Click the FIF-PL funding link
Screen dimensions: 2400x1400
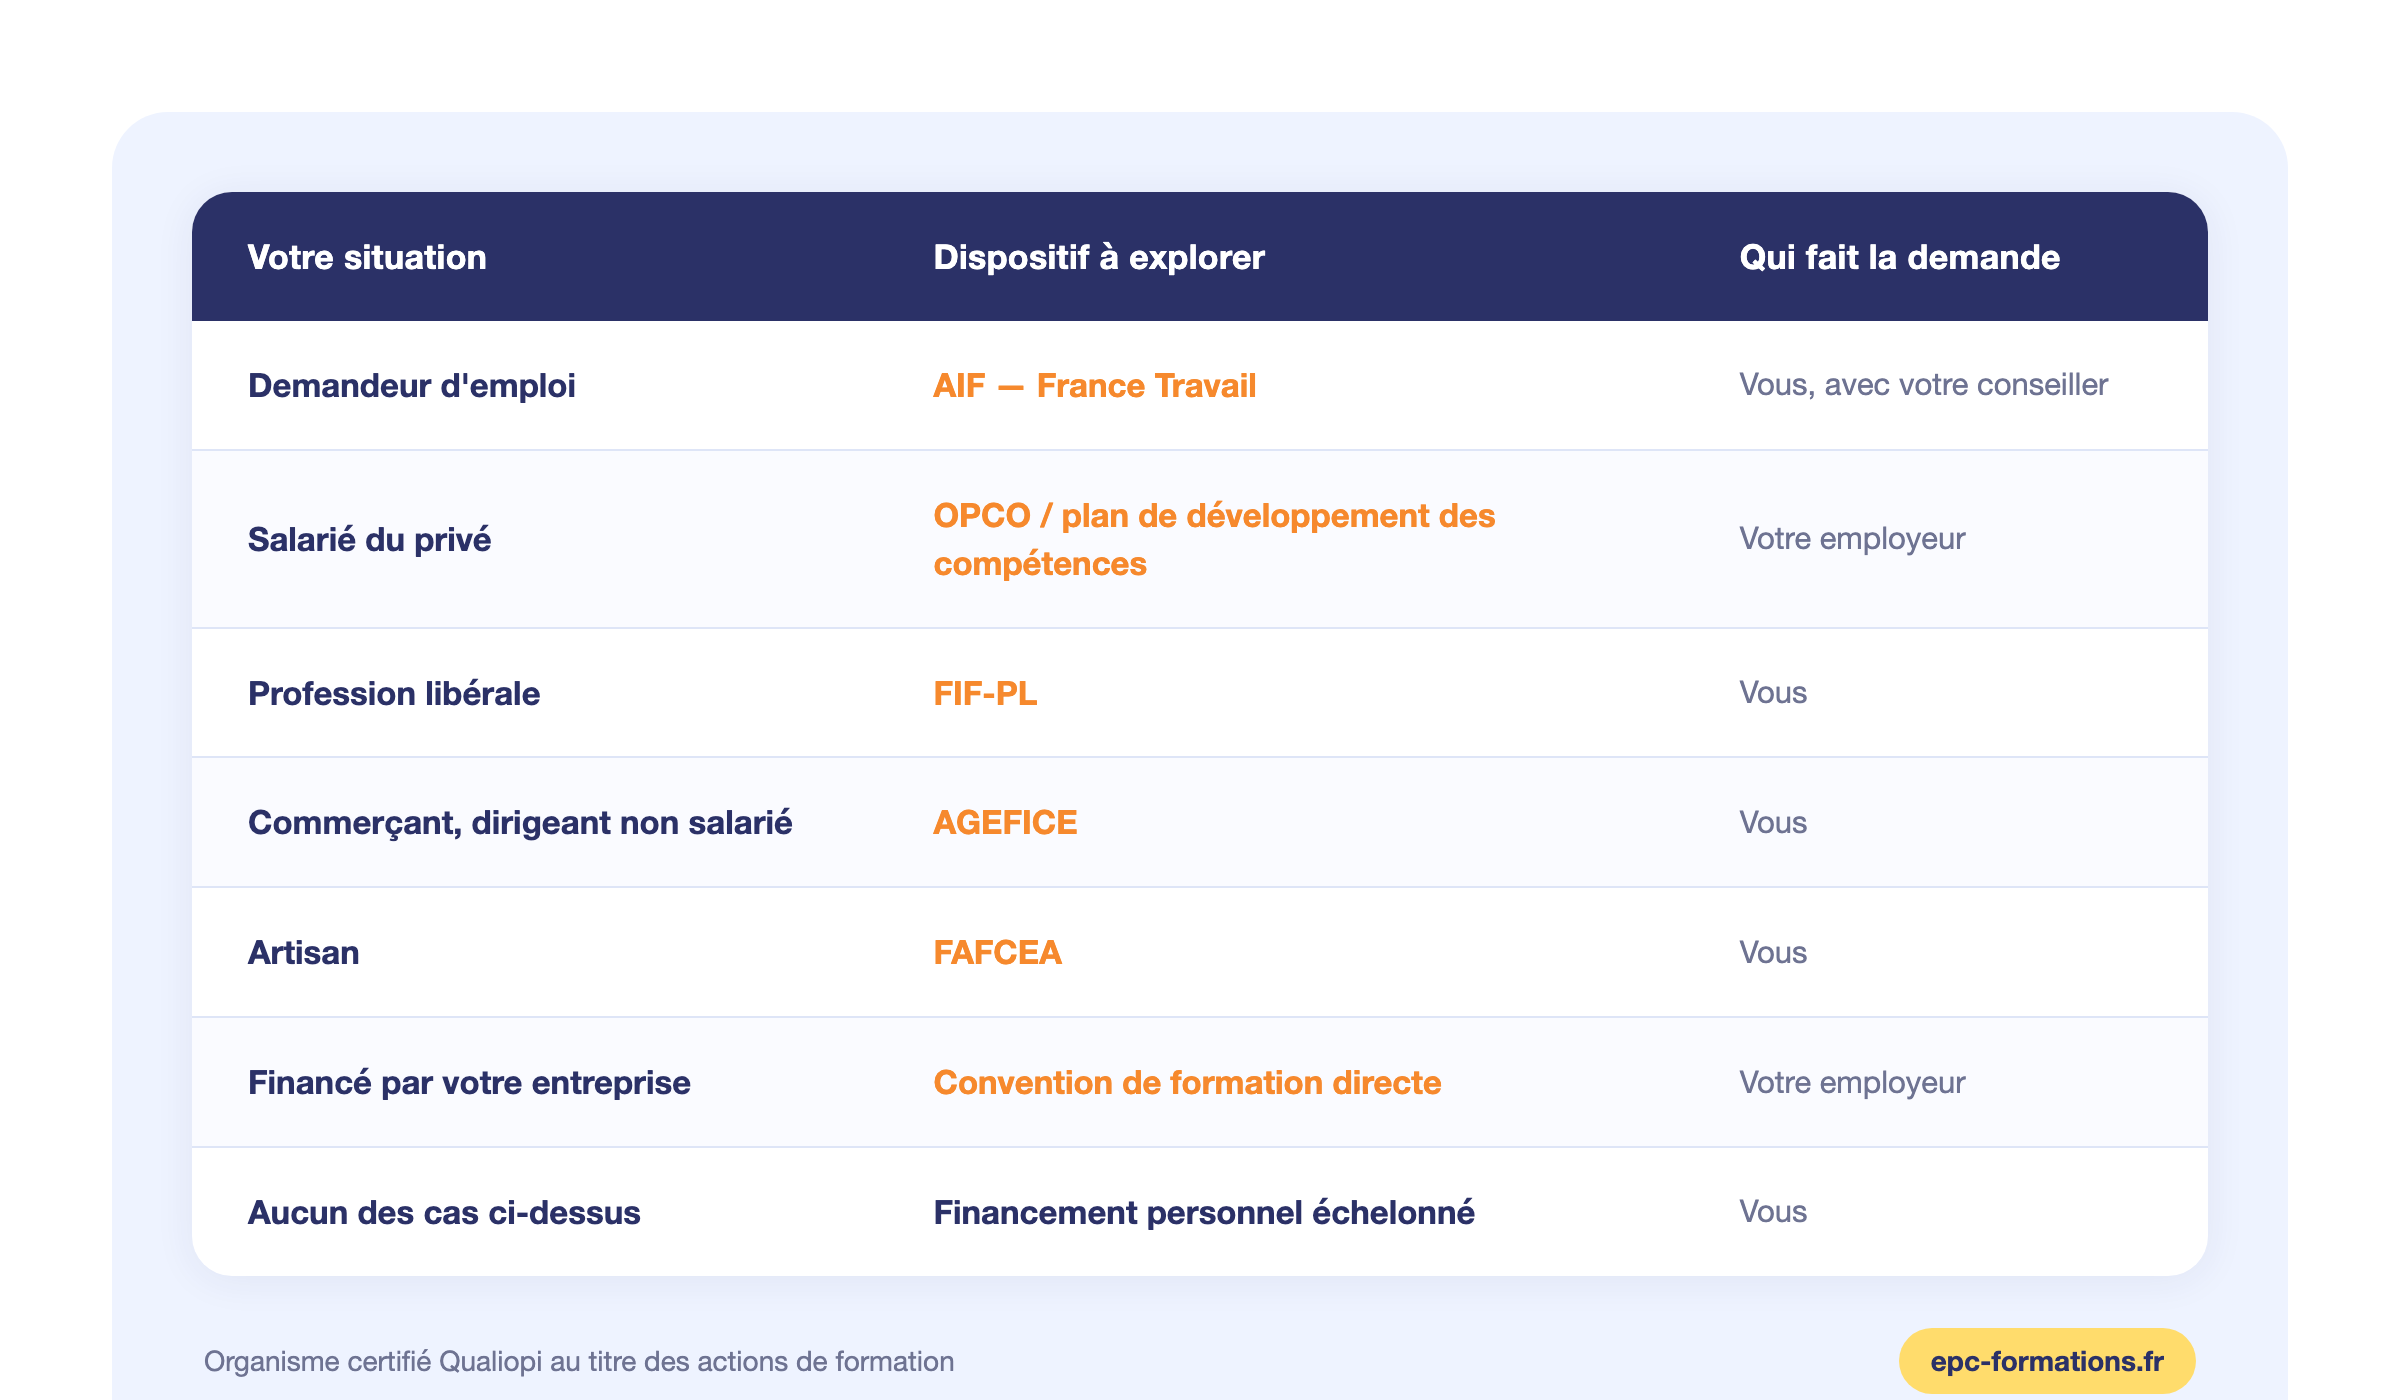click(985, 693)
